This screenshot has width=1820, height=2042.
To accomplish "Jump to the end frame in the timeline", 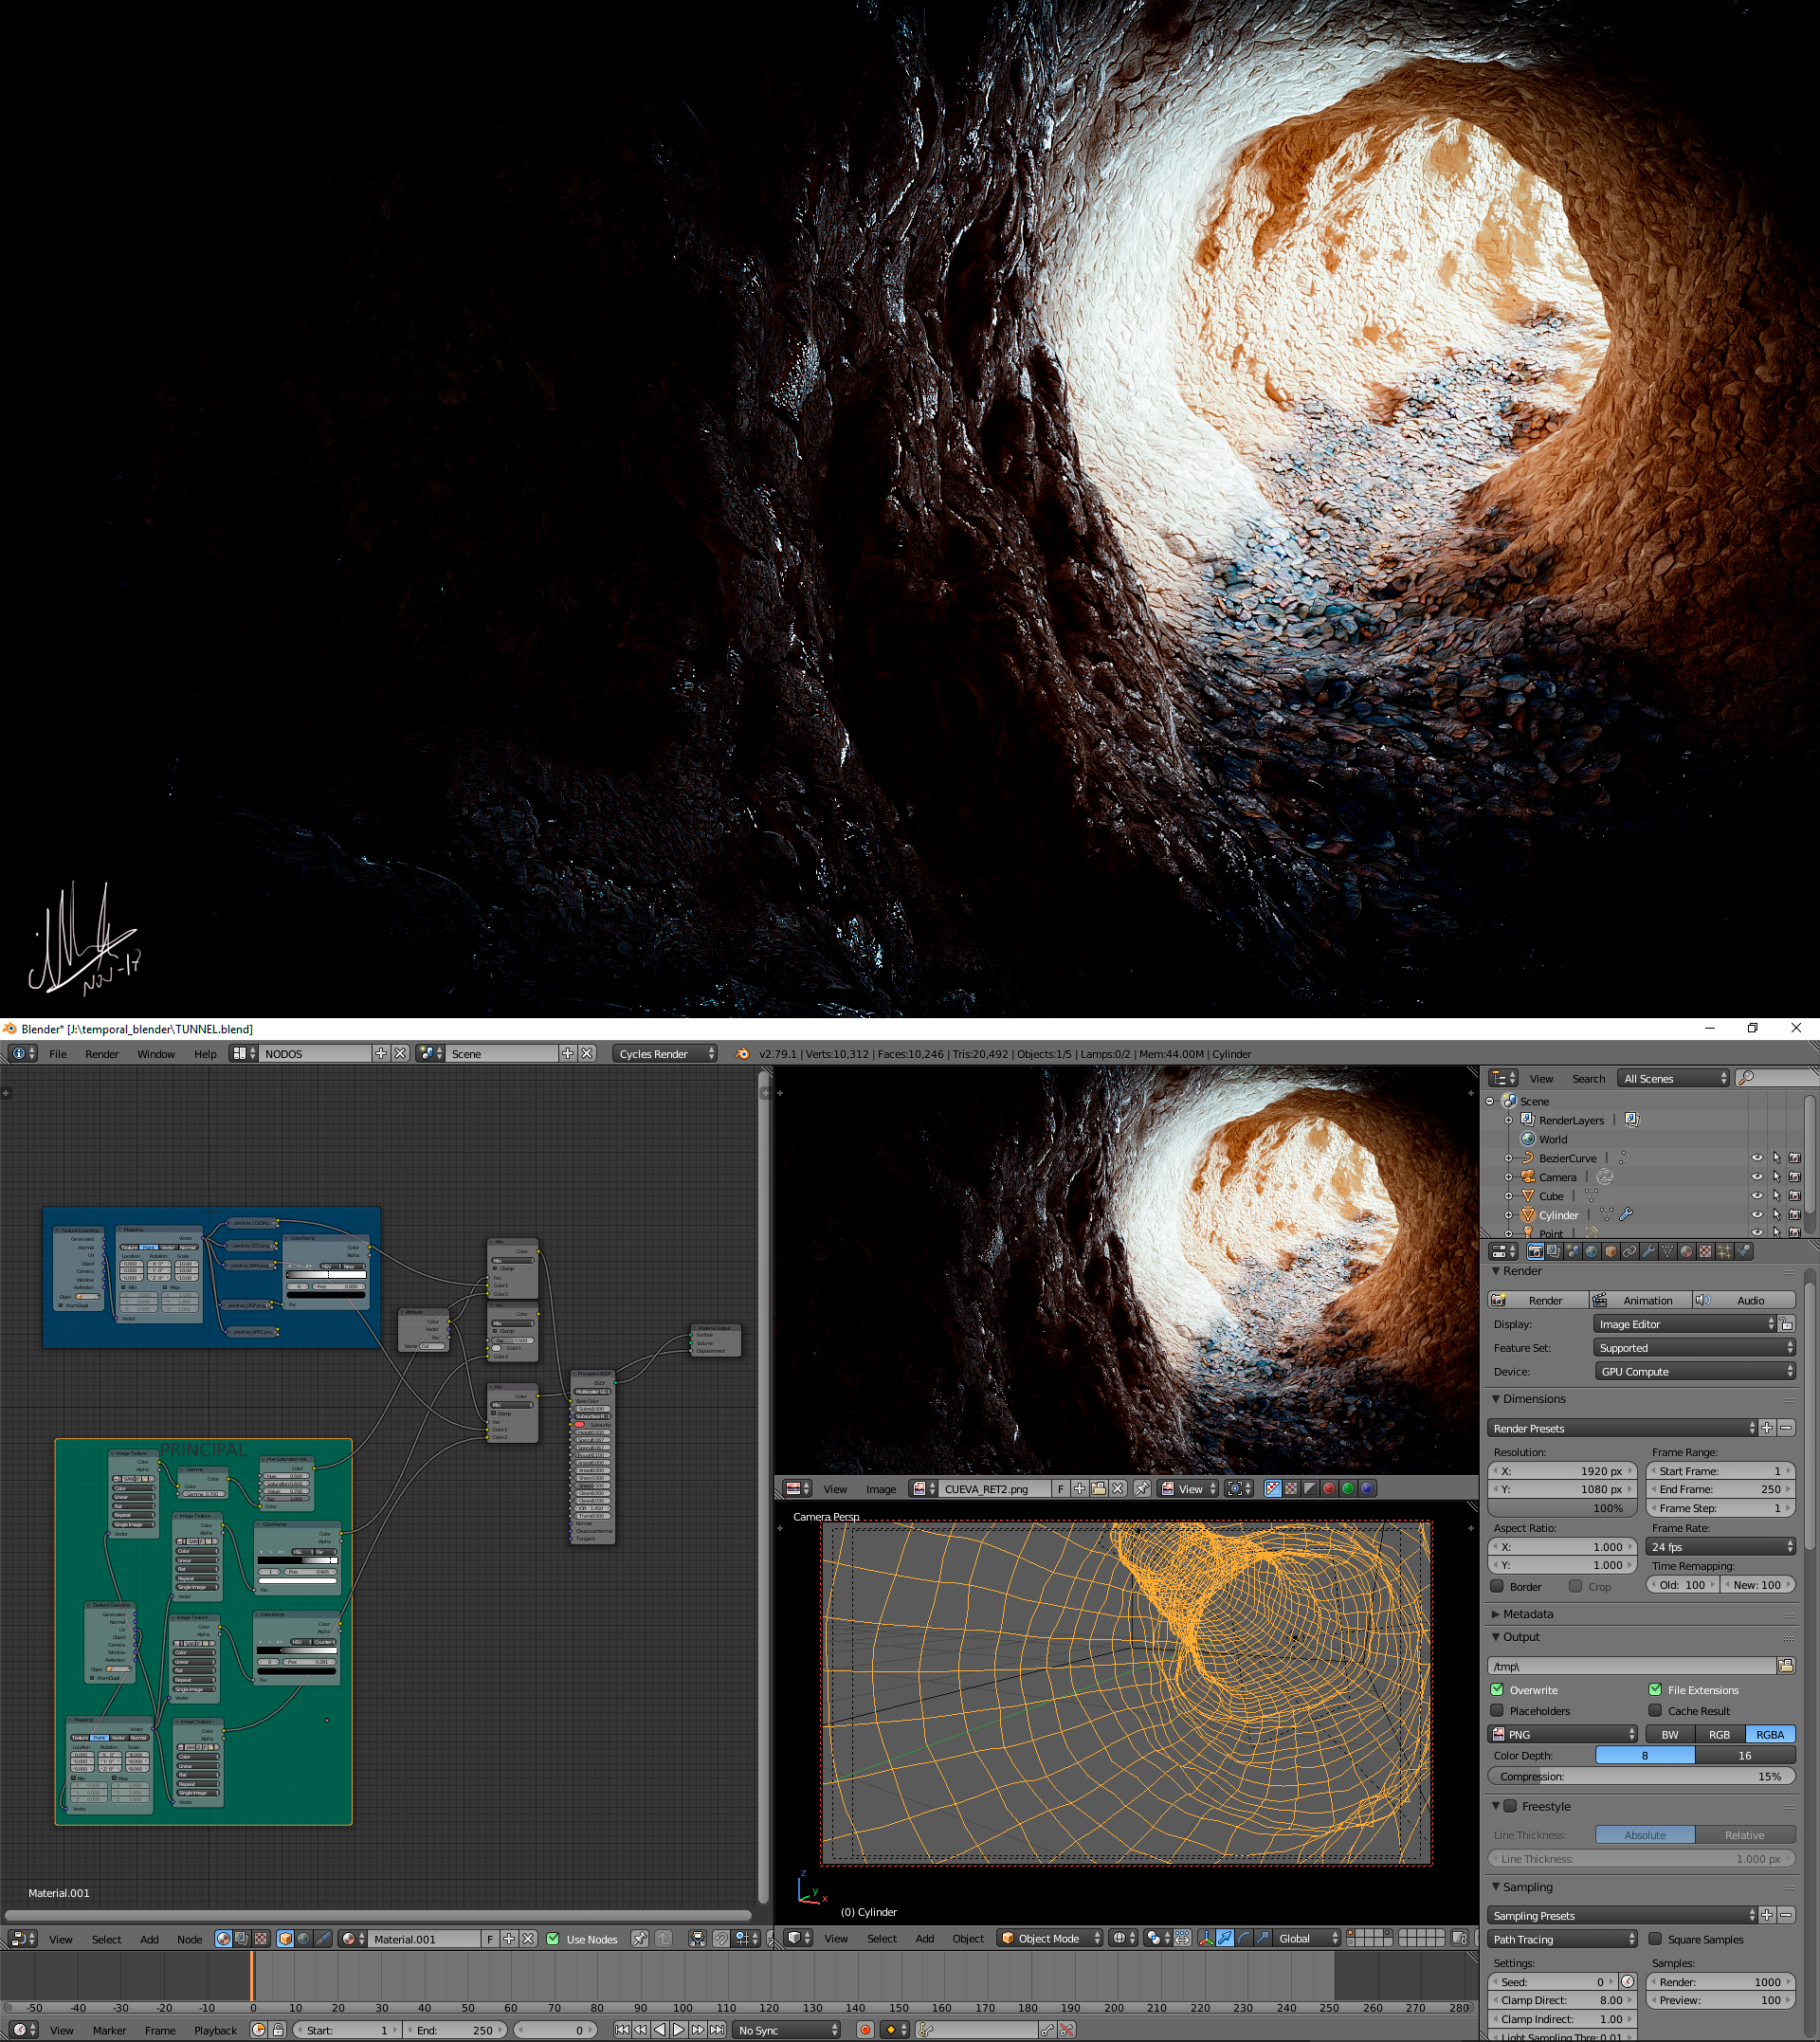I will coord(717,2029).
